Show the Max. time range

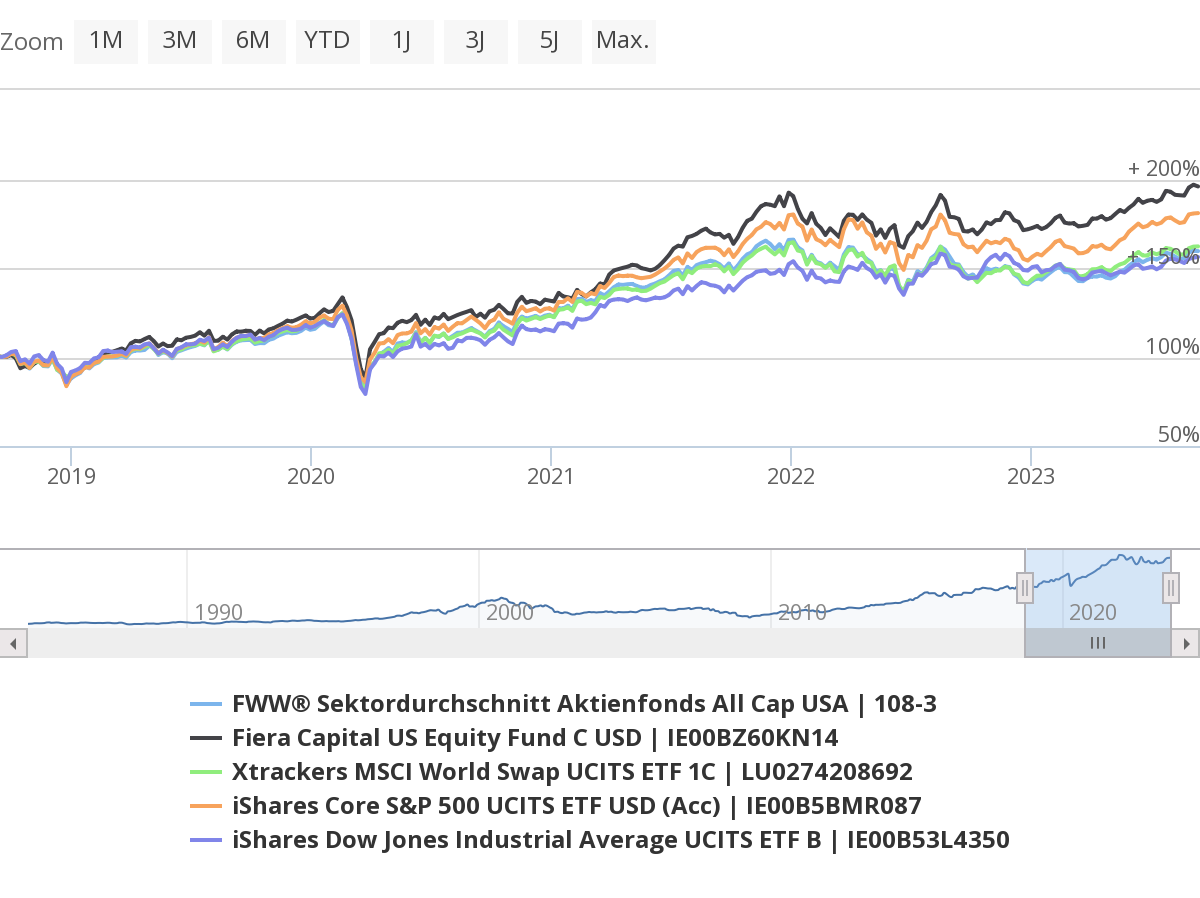pyautogui.click(x=624, y=41)
